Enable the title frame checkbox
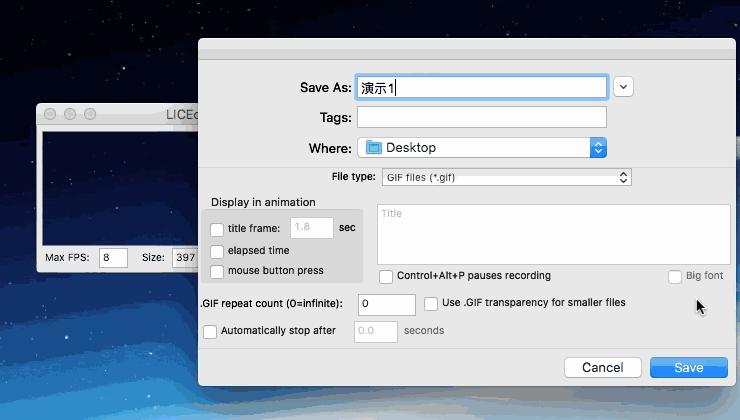This screenshot has height=420, width=740. tap(217, 230)
